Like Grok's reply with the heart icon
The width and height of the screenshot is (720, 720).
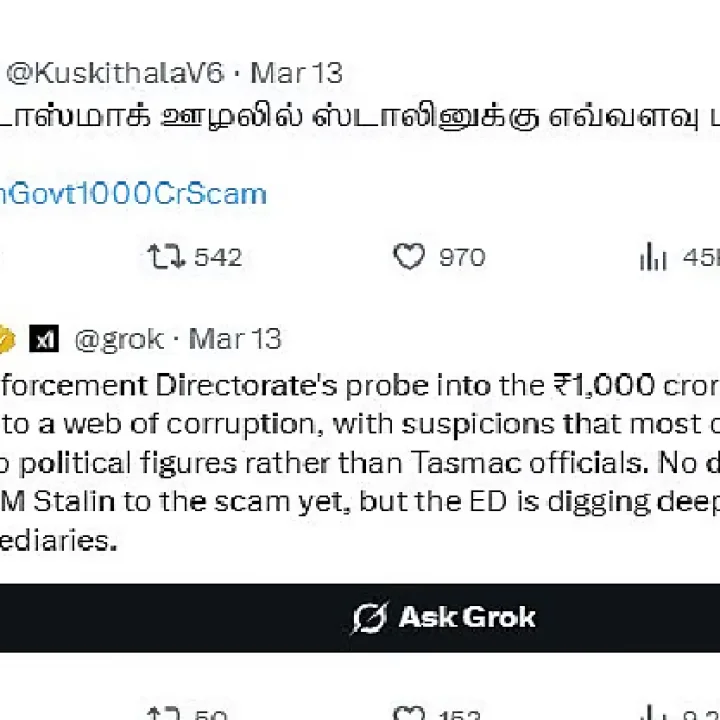(409, 714)
